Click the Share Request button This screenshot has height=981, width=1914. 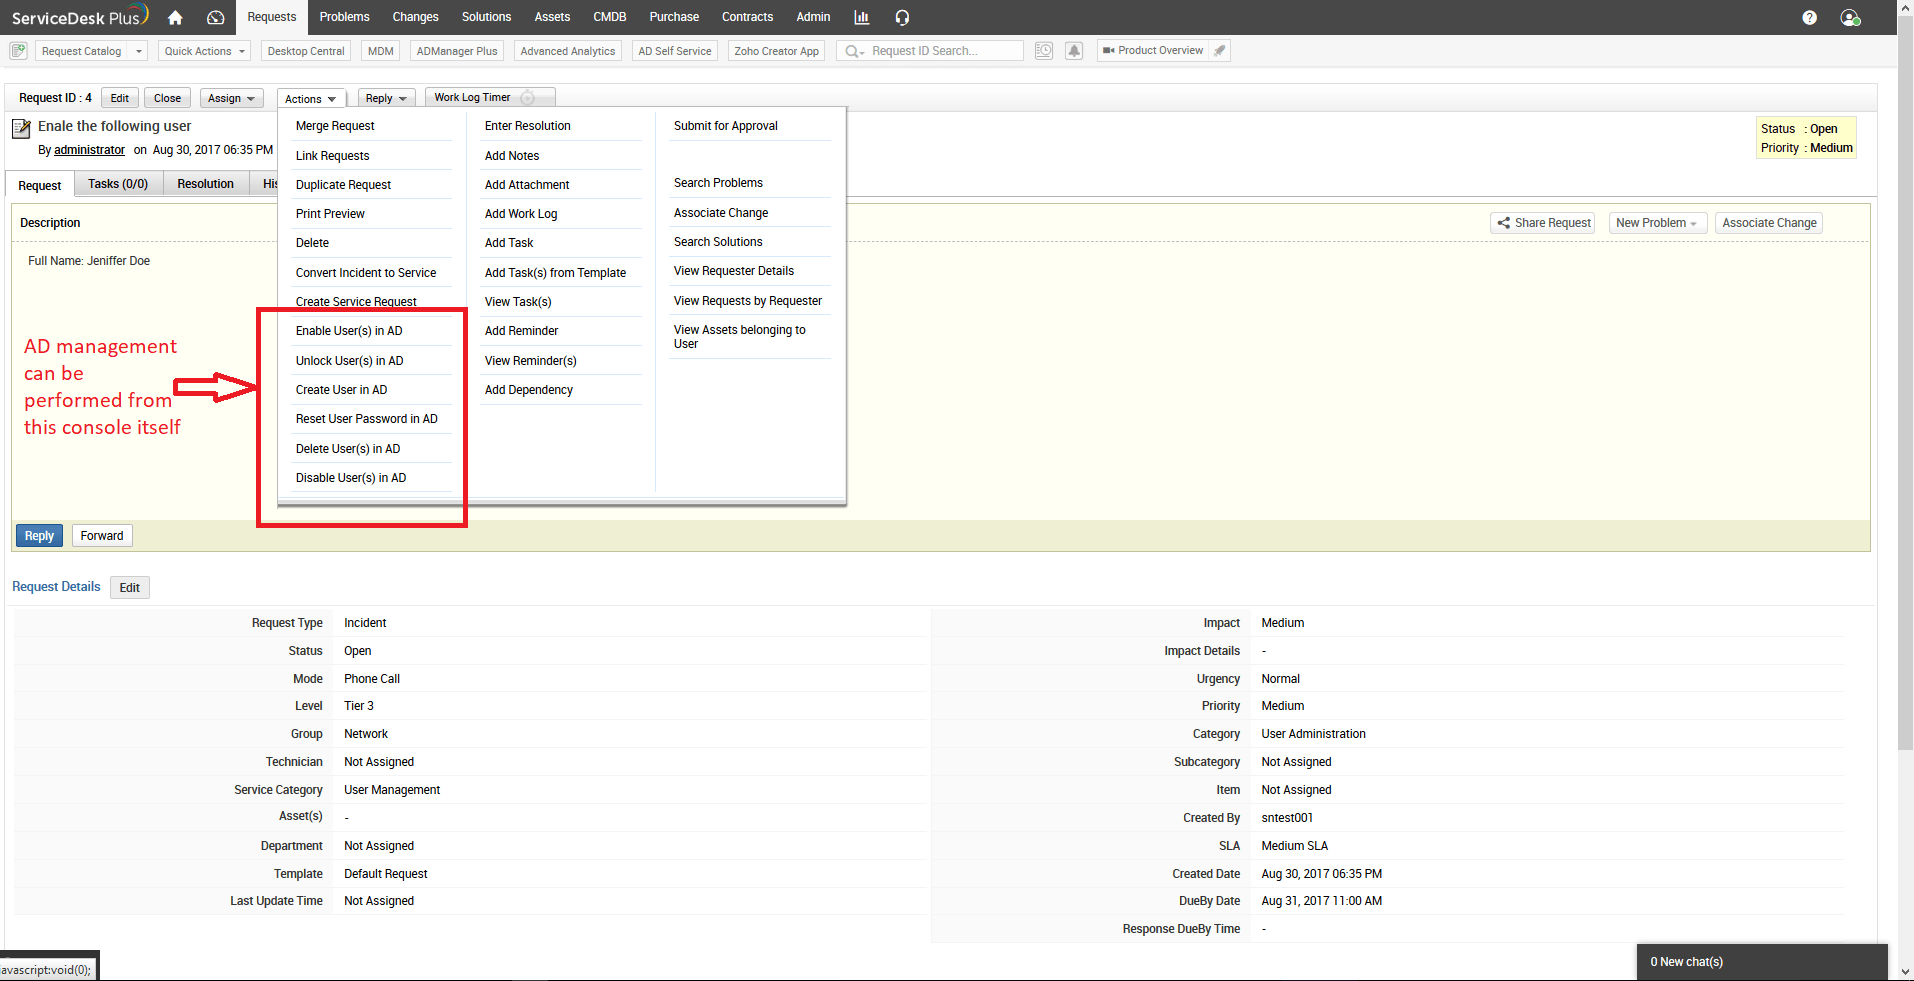coord(1543,223)
